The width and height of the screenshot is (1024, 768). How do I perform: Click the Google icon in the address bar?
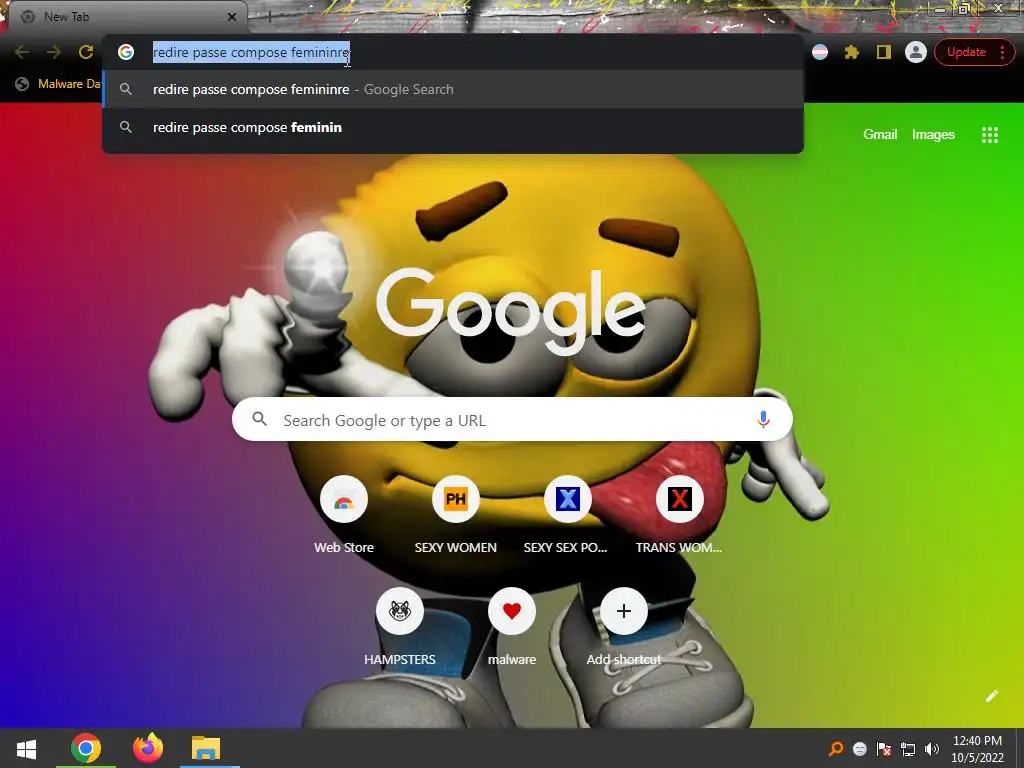point(126,52)
